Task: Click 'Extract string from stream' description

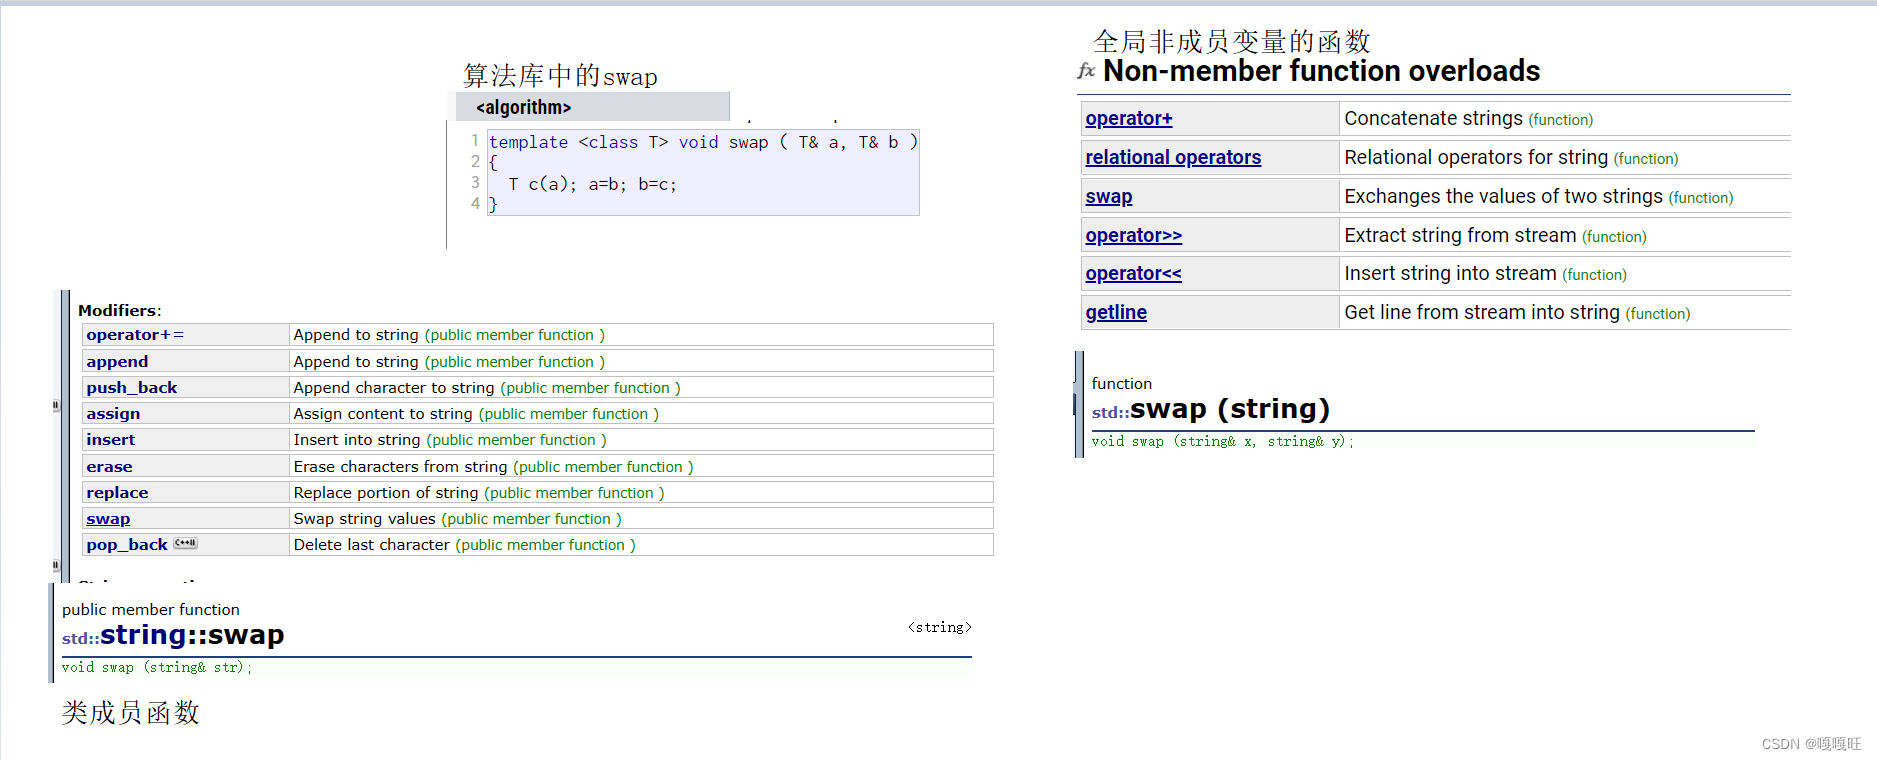Action: click(1460, 235)
